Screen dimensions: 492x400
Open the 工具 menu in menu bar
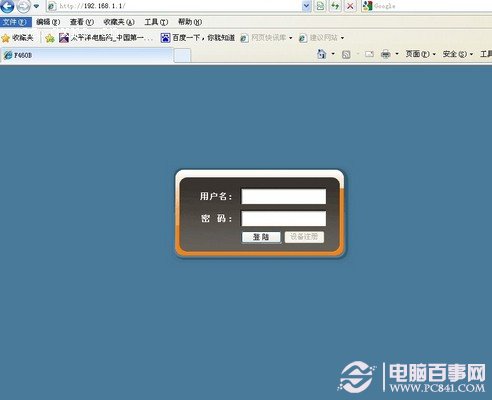[x=156, y=22]
